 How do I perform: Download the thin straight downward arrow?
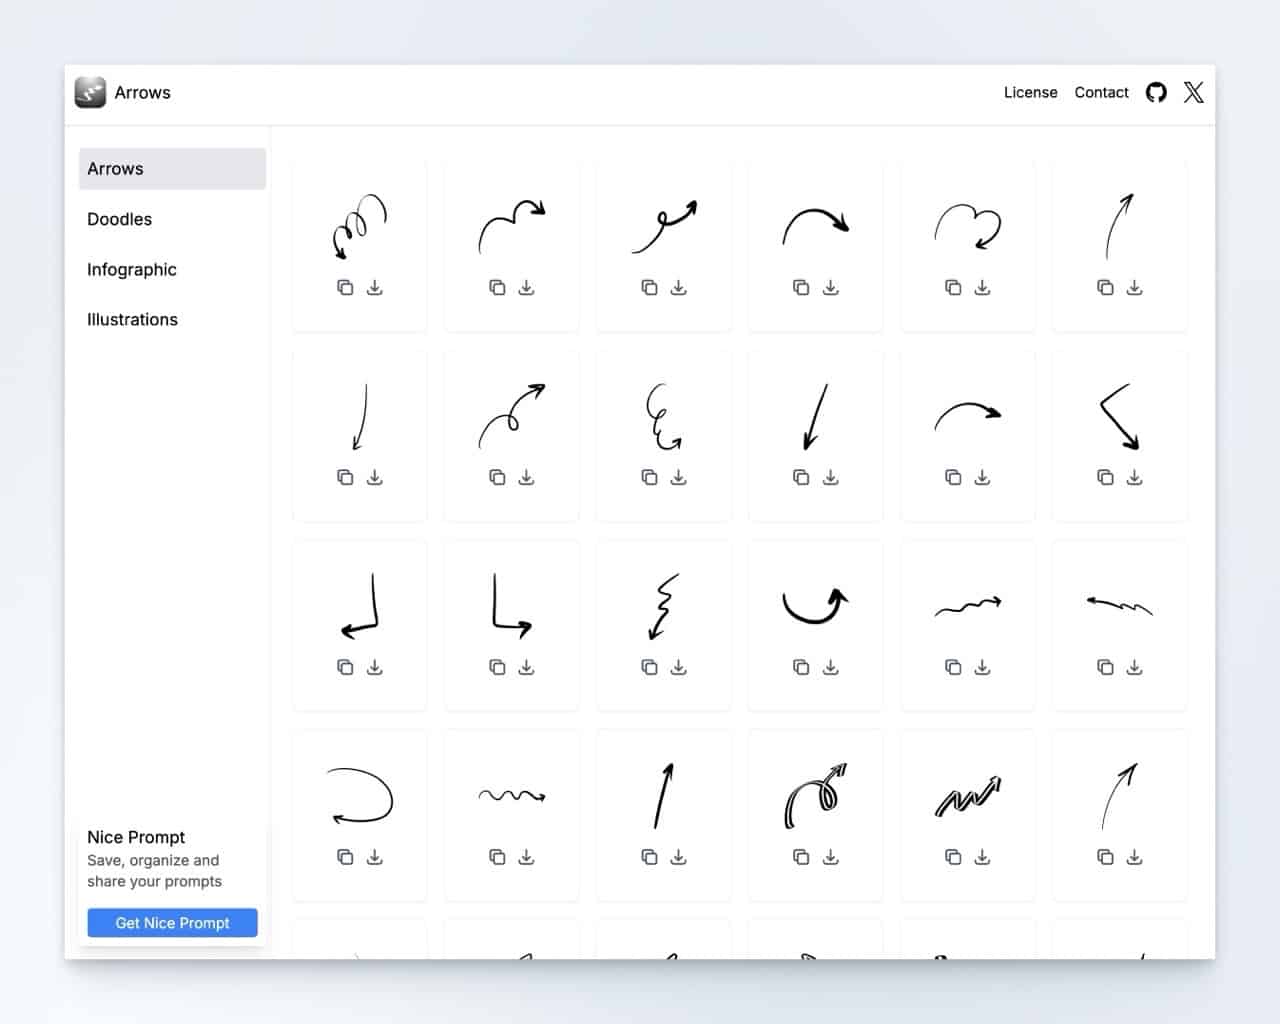tap(375, 478)
